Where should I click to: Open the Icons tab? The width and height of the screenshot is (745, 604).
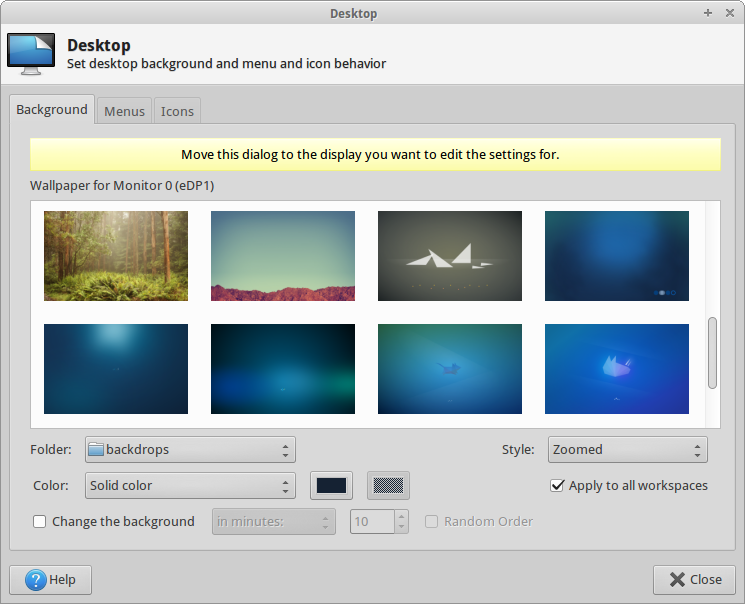tap(177, 111)
